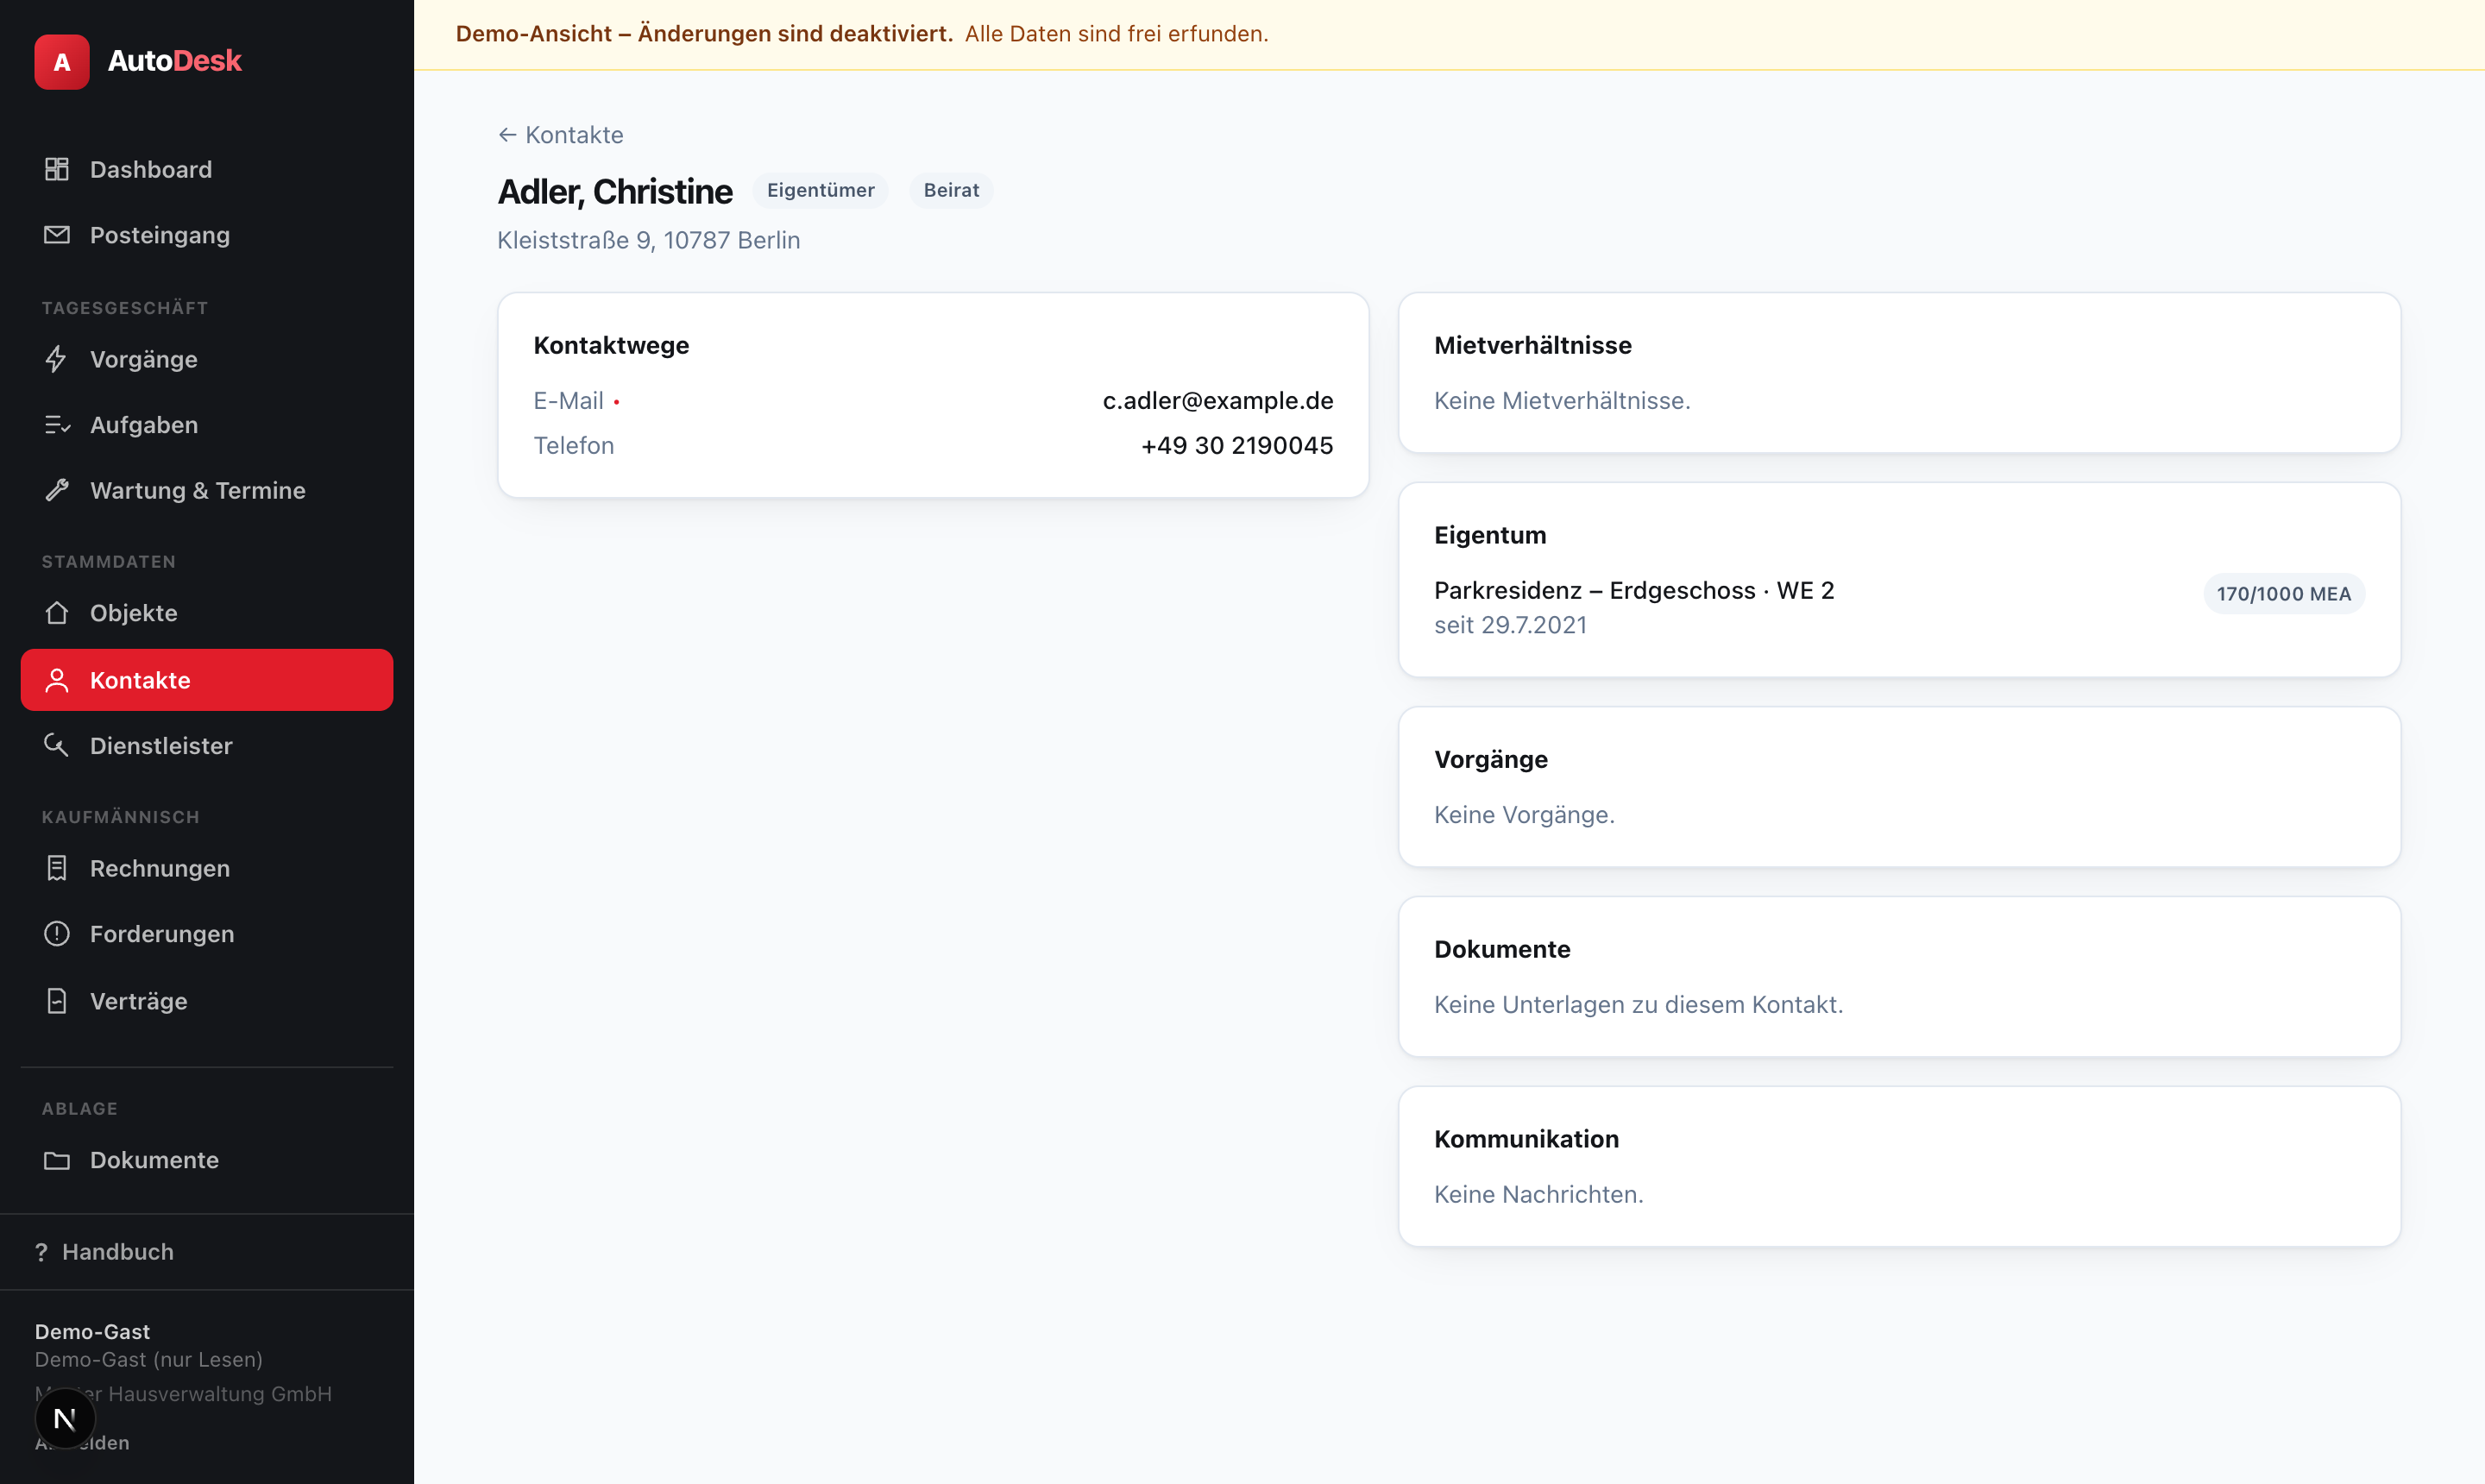The image size is (2485, 1484).
Task: Click Keine Unterlagen zu diesem Kontakt.
Action: point(1638,1005)
